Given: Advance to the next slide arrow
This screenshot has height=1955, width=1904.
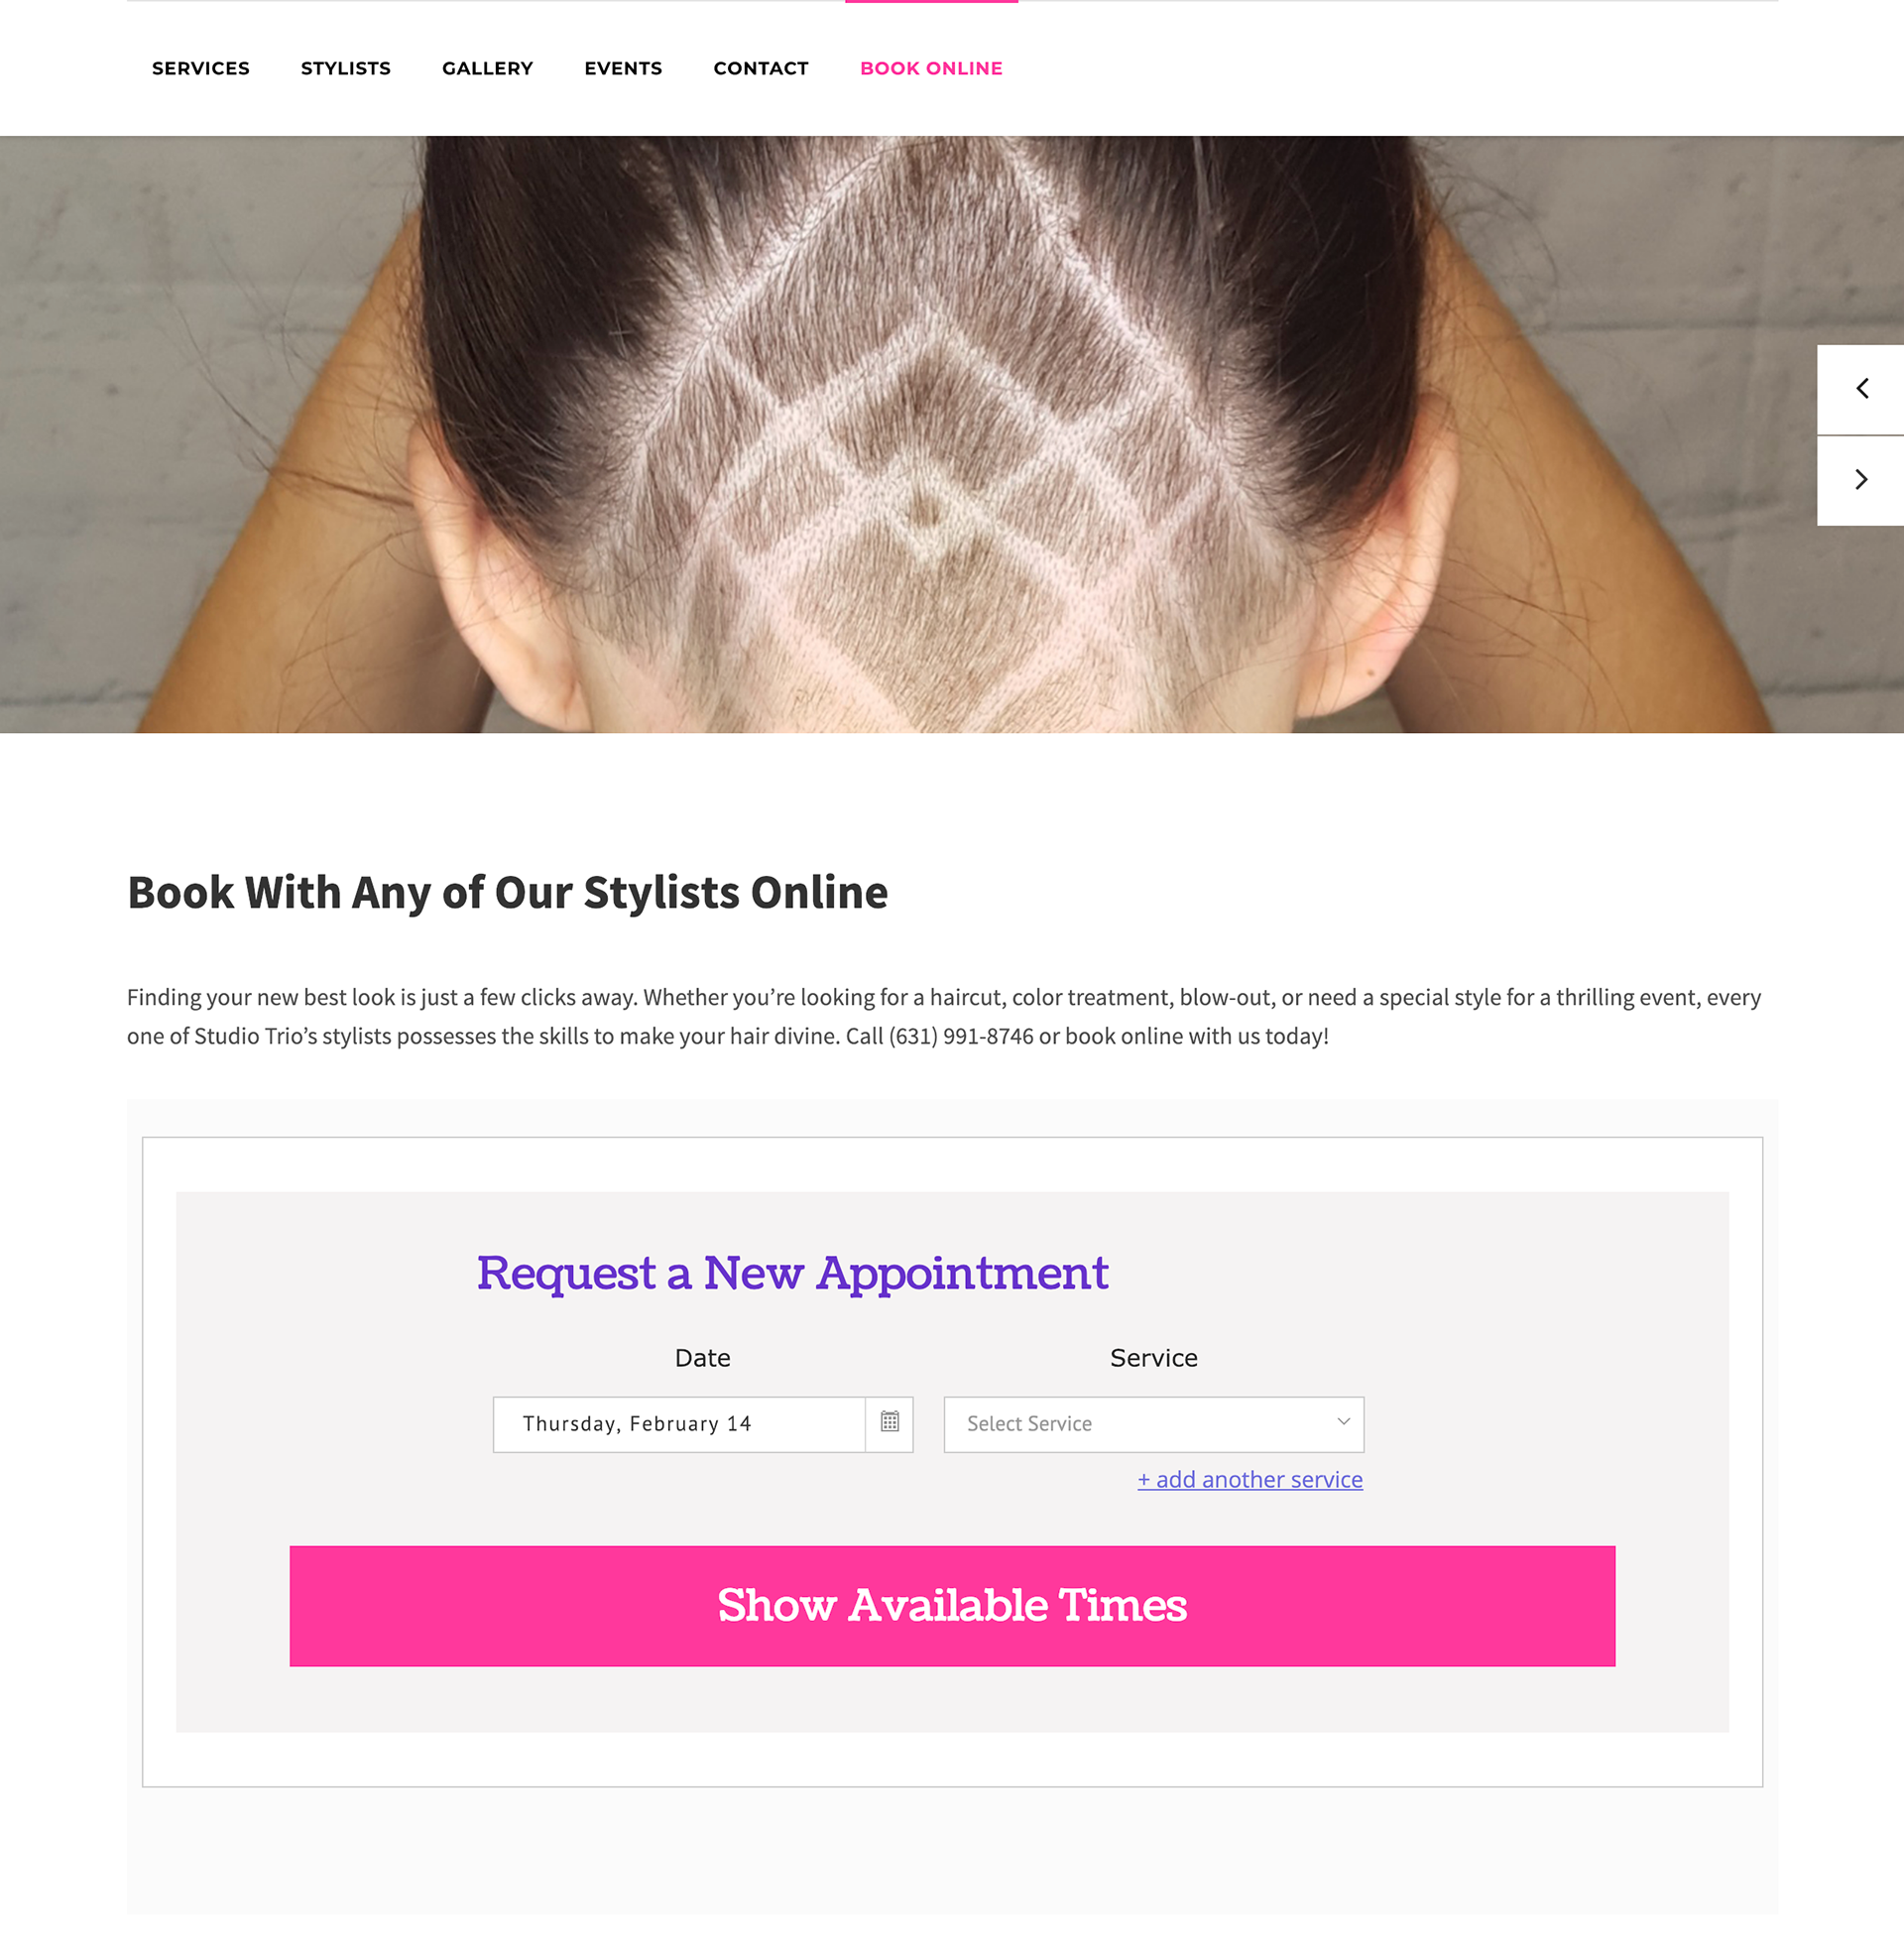Looking at the screenshot, I should tap(1860, 480).
